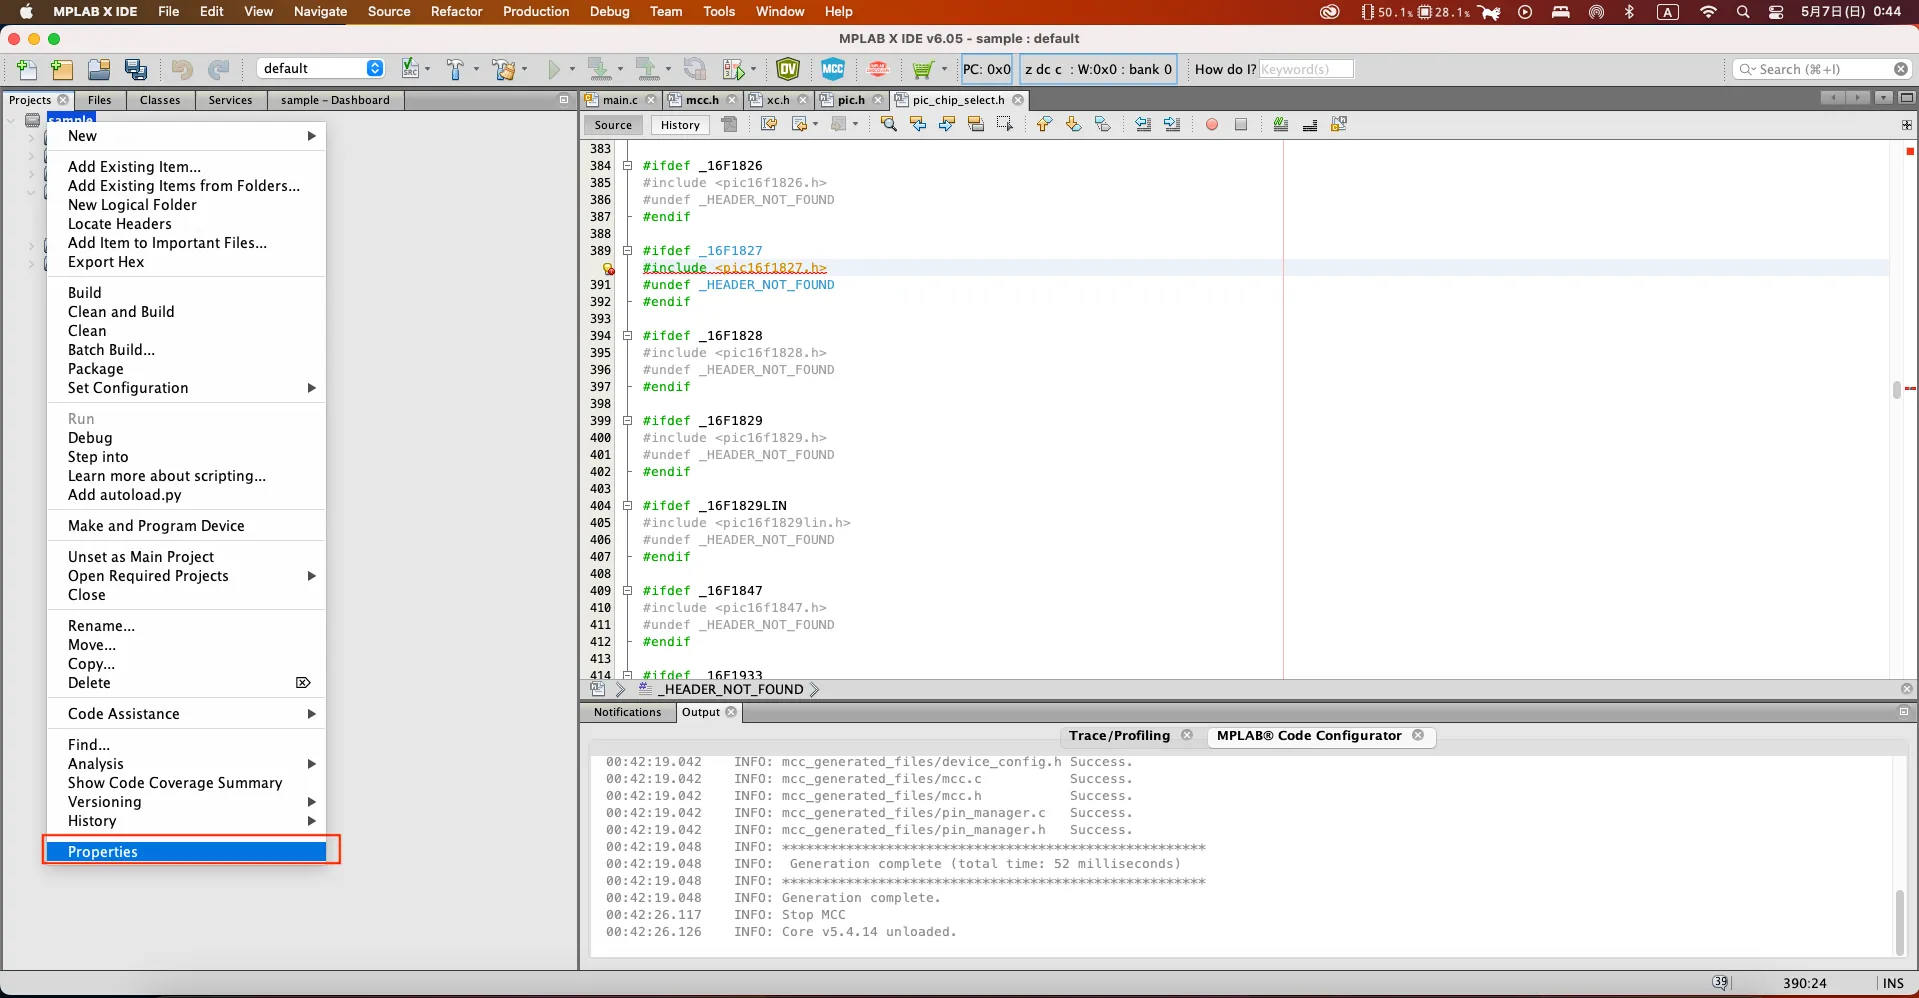Click the Save All disks icon

coord(136,69)
